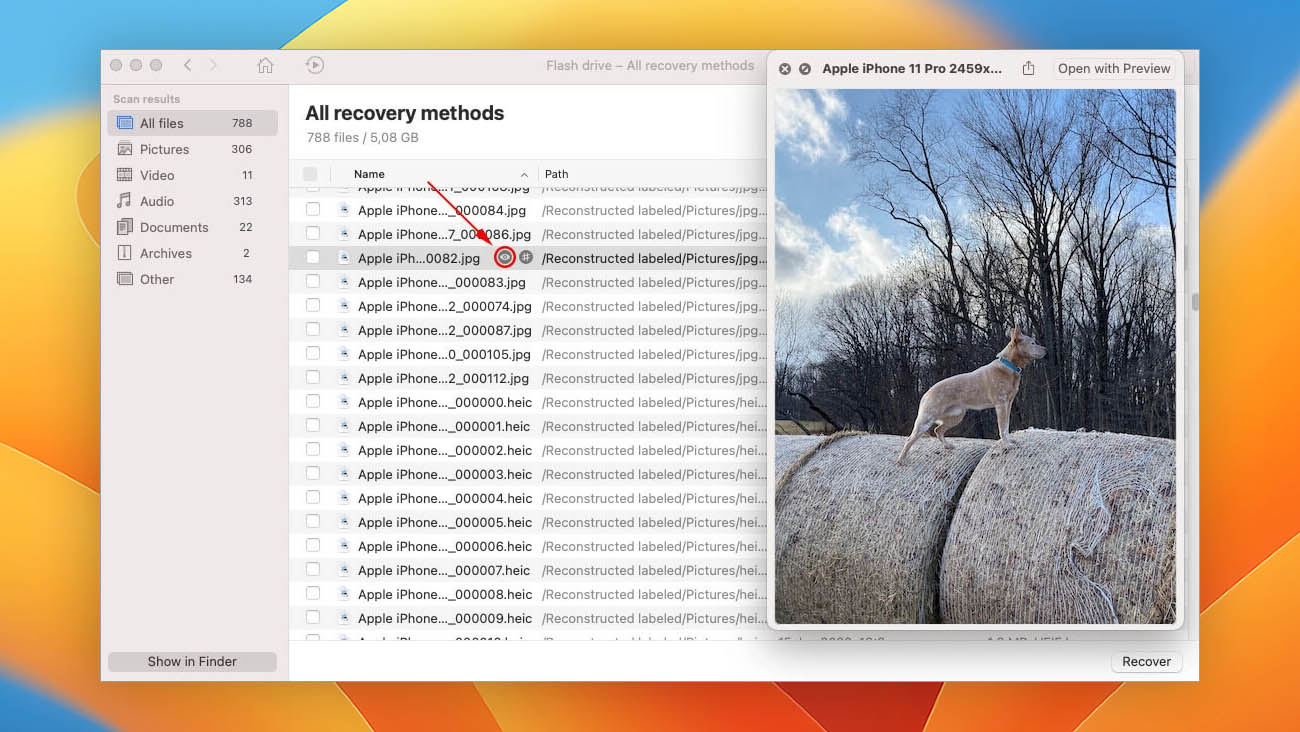The image size is (1300, 732).
Task: Check the box for 7_000086.jpg
Action: coord(313,233)
